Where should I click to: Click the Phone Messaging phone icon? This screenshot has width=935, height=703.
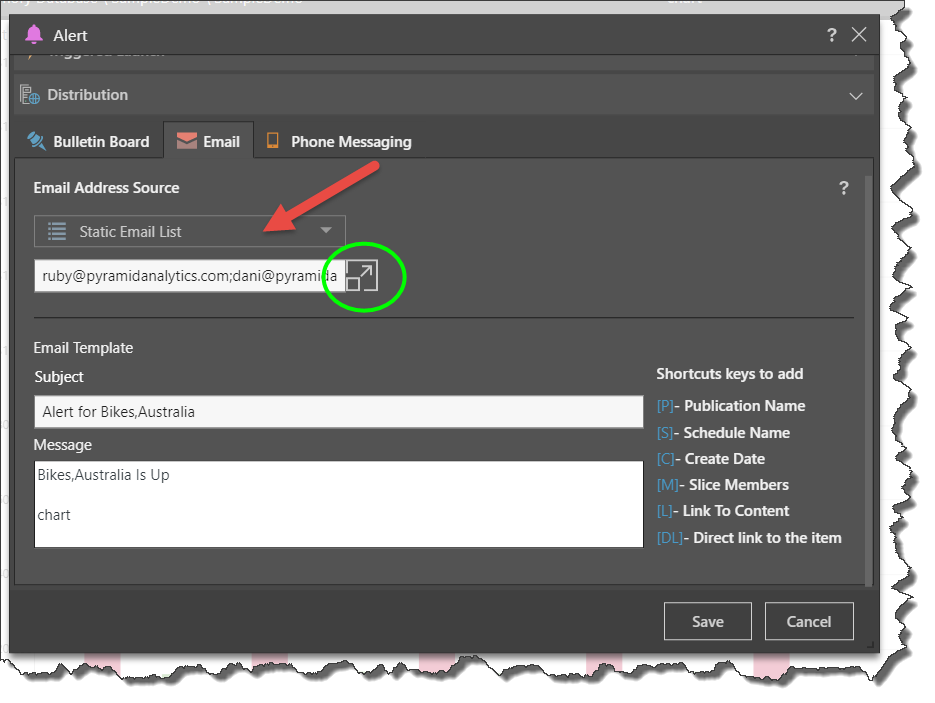(273, 140)
